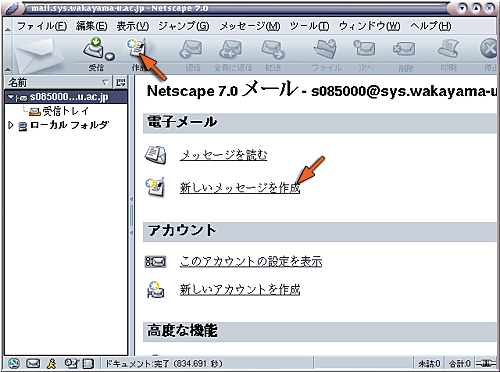Screen dimensions: 500x372
Task: Click the 新しいアカウントを作成 link
Action: pos(240,290)
